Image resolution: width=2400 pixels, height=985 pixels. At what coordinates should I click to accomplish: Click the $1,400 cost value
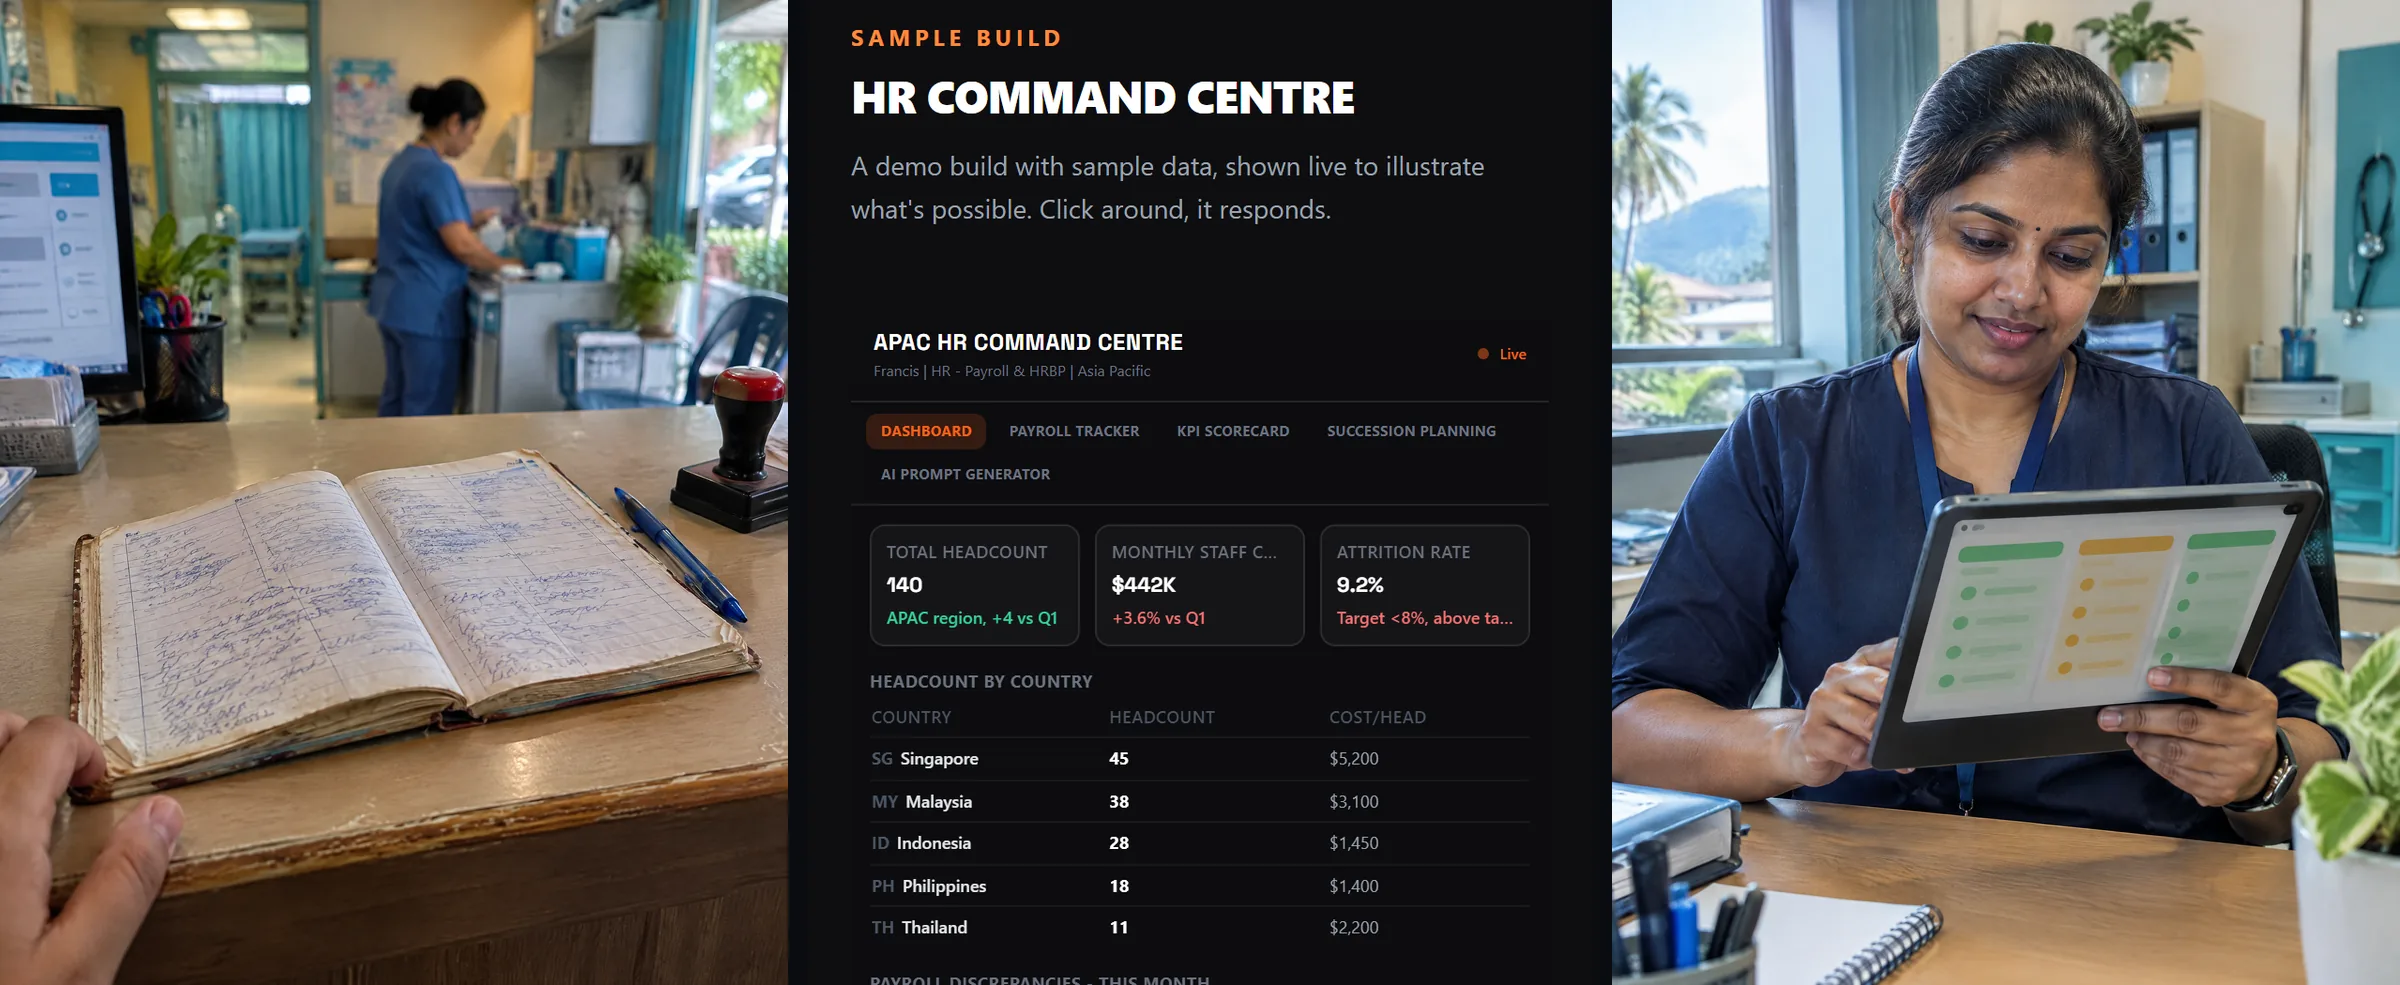1354,886
